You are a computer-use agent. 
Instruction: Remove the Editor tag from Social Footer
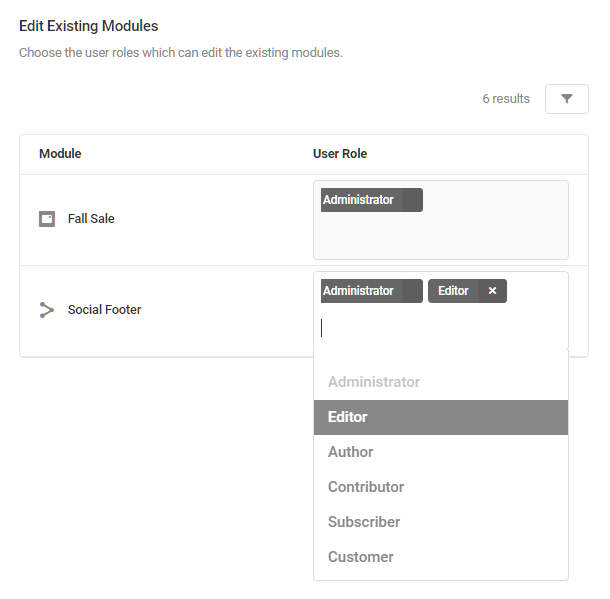pyautogui.click(x=492, y=291)
